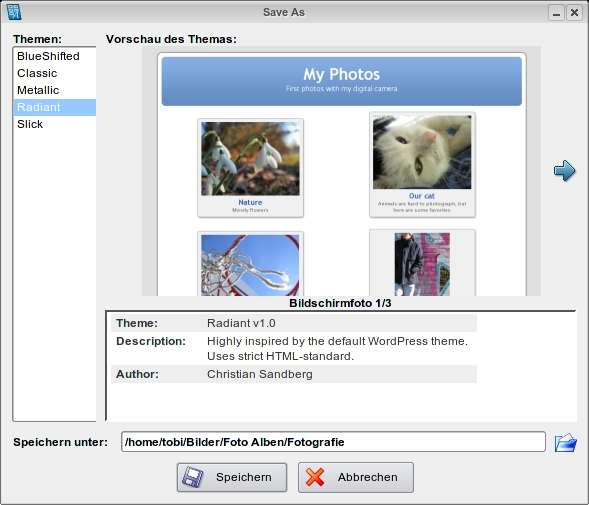Click the graffiti wall person thumbnail
This screenshot has width=589, height=505.
pos(422,264)
